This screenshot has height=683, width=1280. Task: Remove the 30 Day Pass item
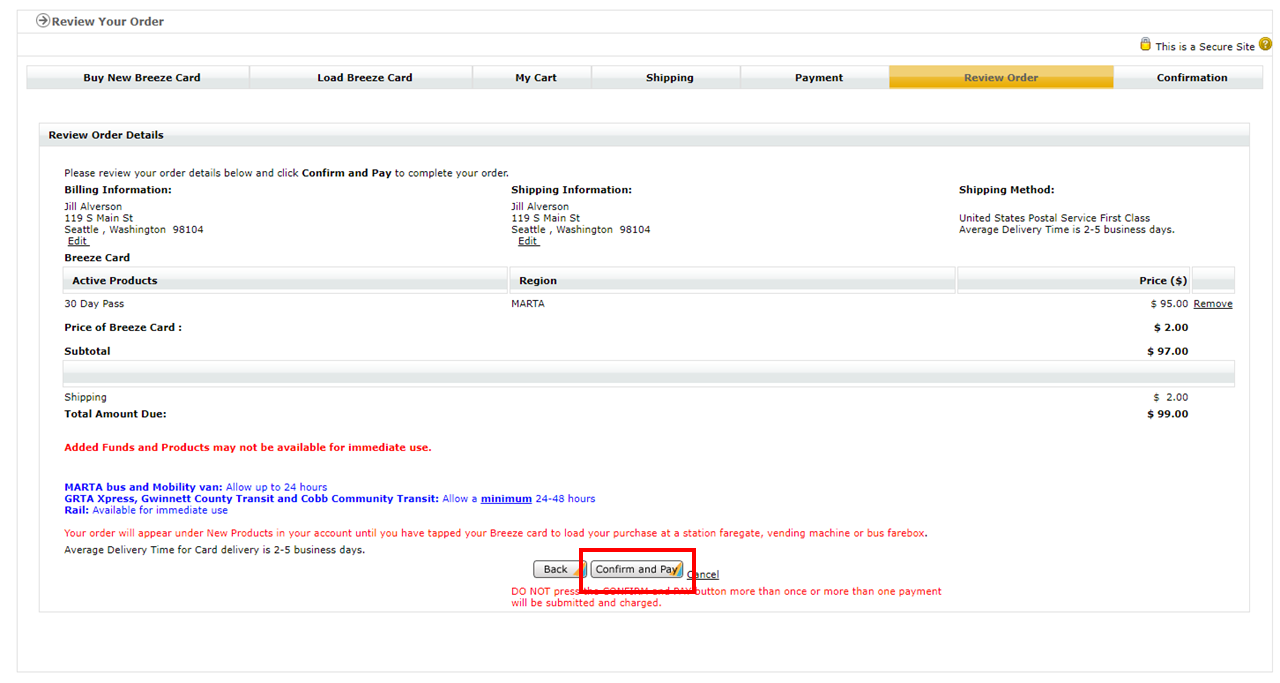1213,304
